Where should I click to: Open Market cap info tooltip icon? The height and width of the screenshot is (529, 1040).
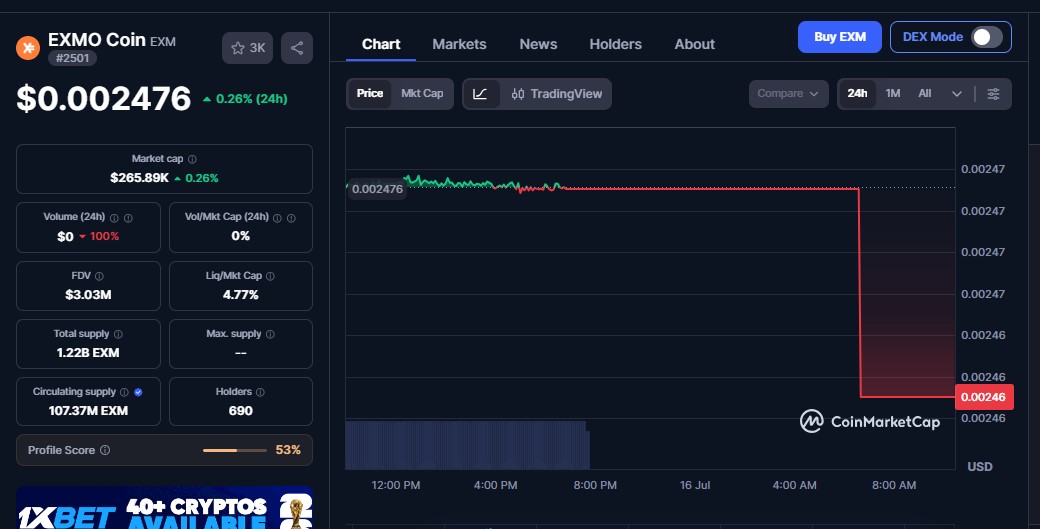pos(192,159)
